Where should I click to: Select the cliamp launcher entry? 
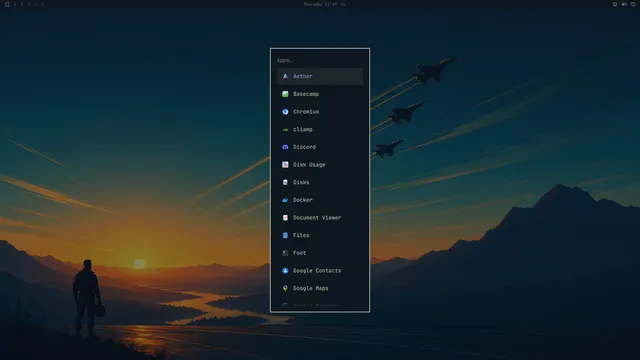click(x=320, y=129)
